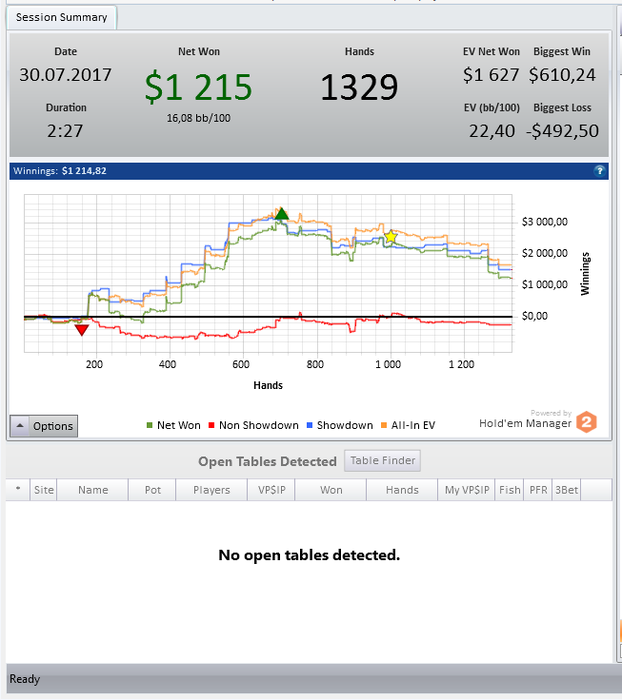Sort by the VP$IP column header
Viewport: 622px width, 700px height.
pyautogui.click(x=271, y=490)
